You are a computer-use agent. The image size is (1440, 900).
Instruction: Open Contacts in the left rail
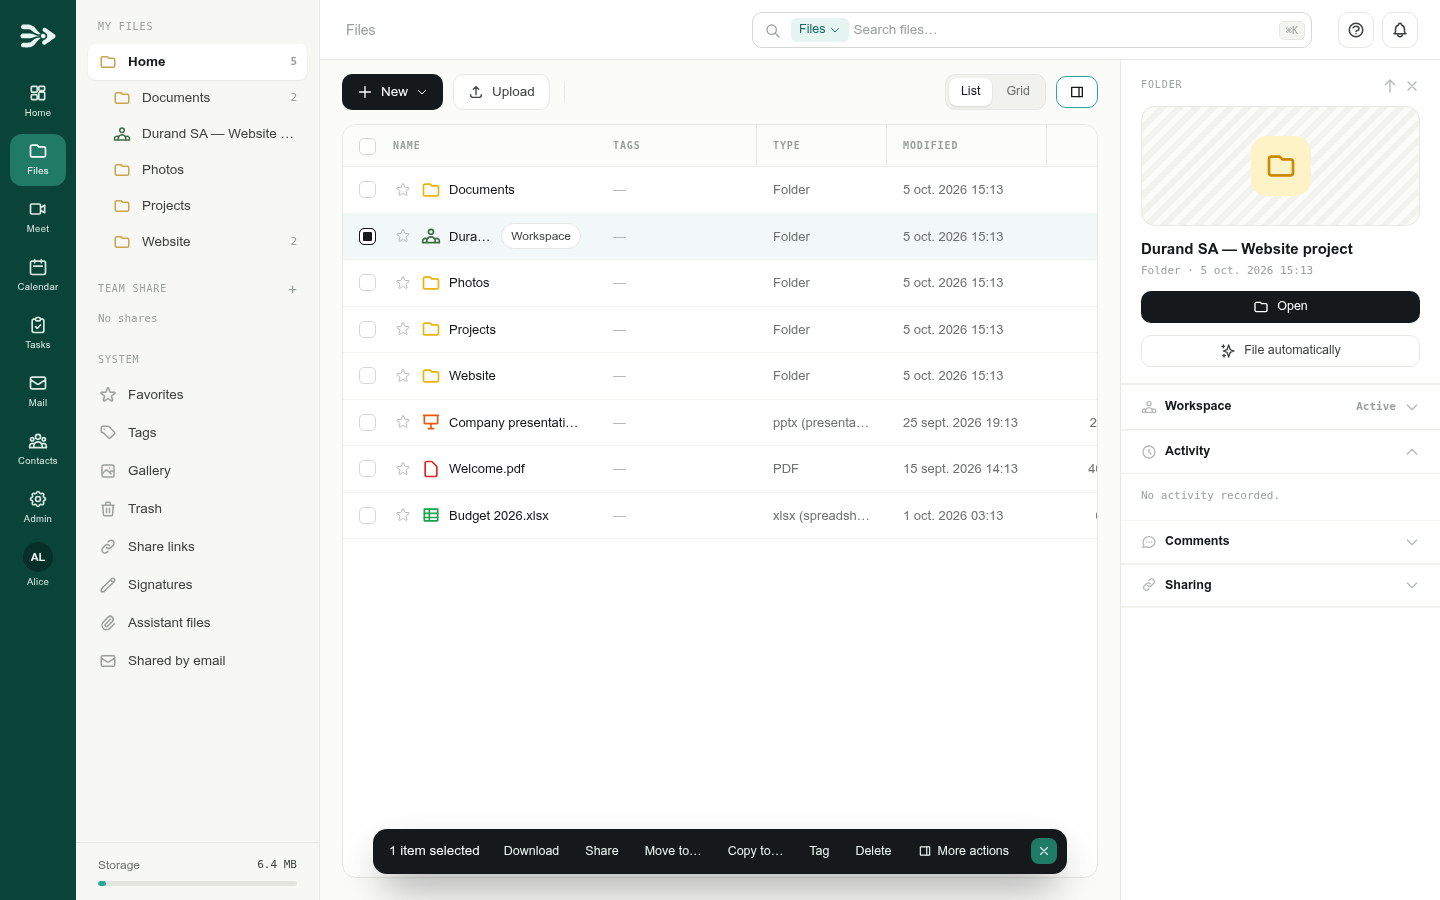coord(38,449)
